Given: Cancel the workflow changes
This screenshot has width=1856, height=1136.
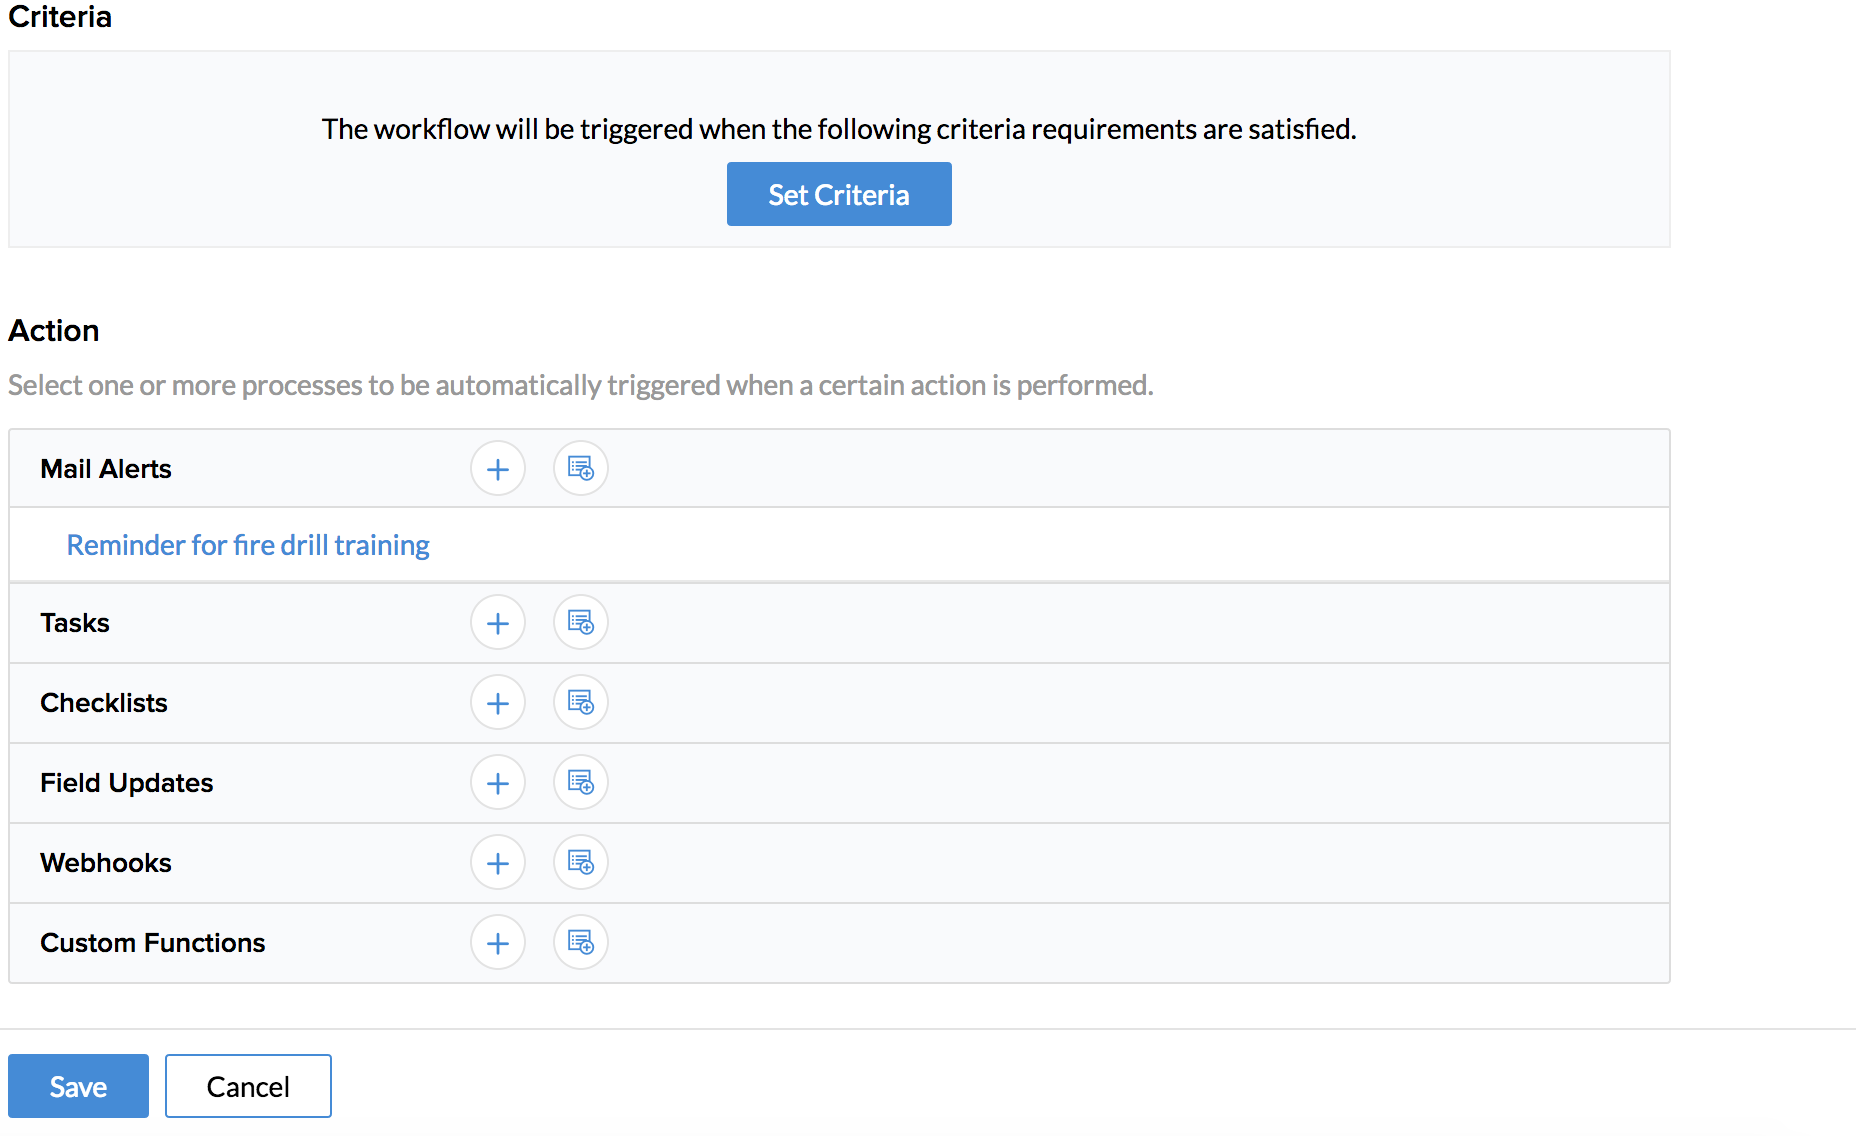Looking at the screenshot, I should pyautogui.click(x=248, y=1086).
